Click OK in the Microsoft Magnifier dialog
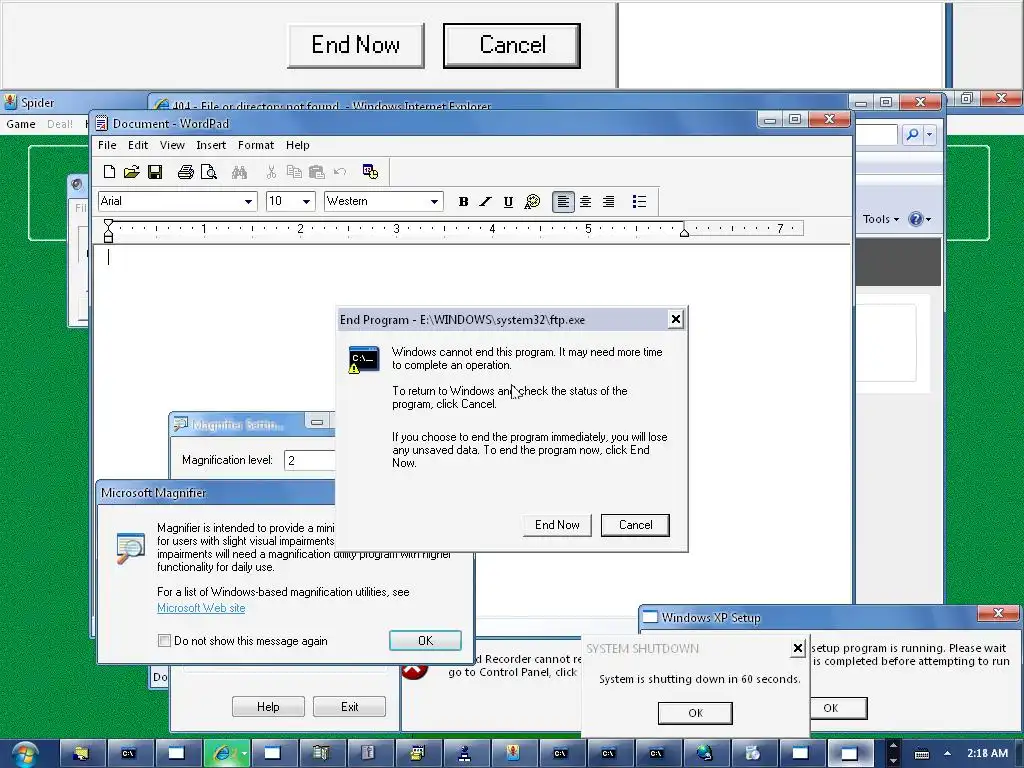Viewport: 1024px width, 768px height. point(425,641)
